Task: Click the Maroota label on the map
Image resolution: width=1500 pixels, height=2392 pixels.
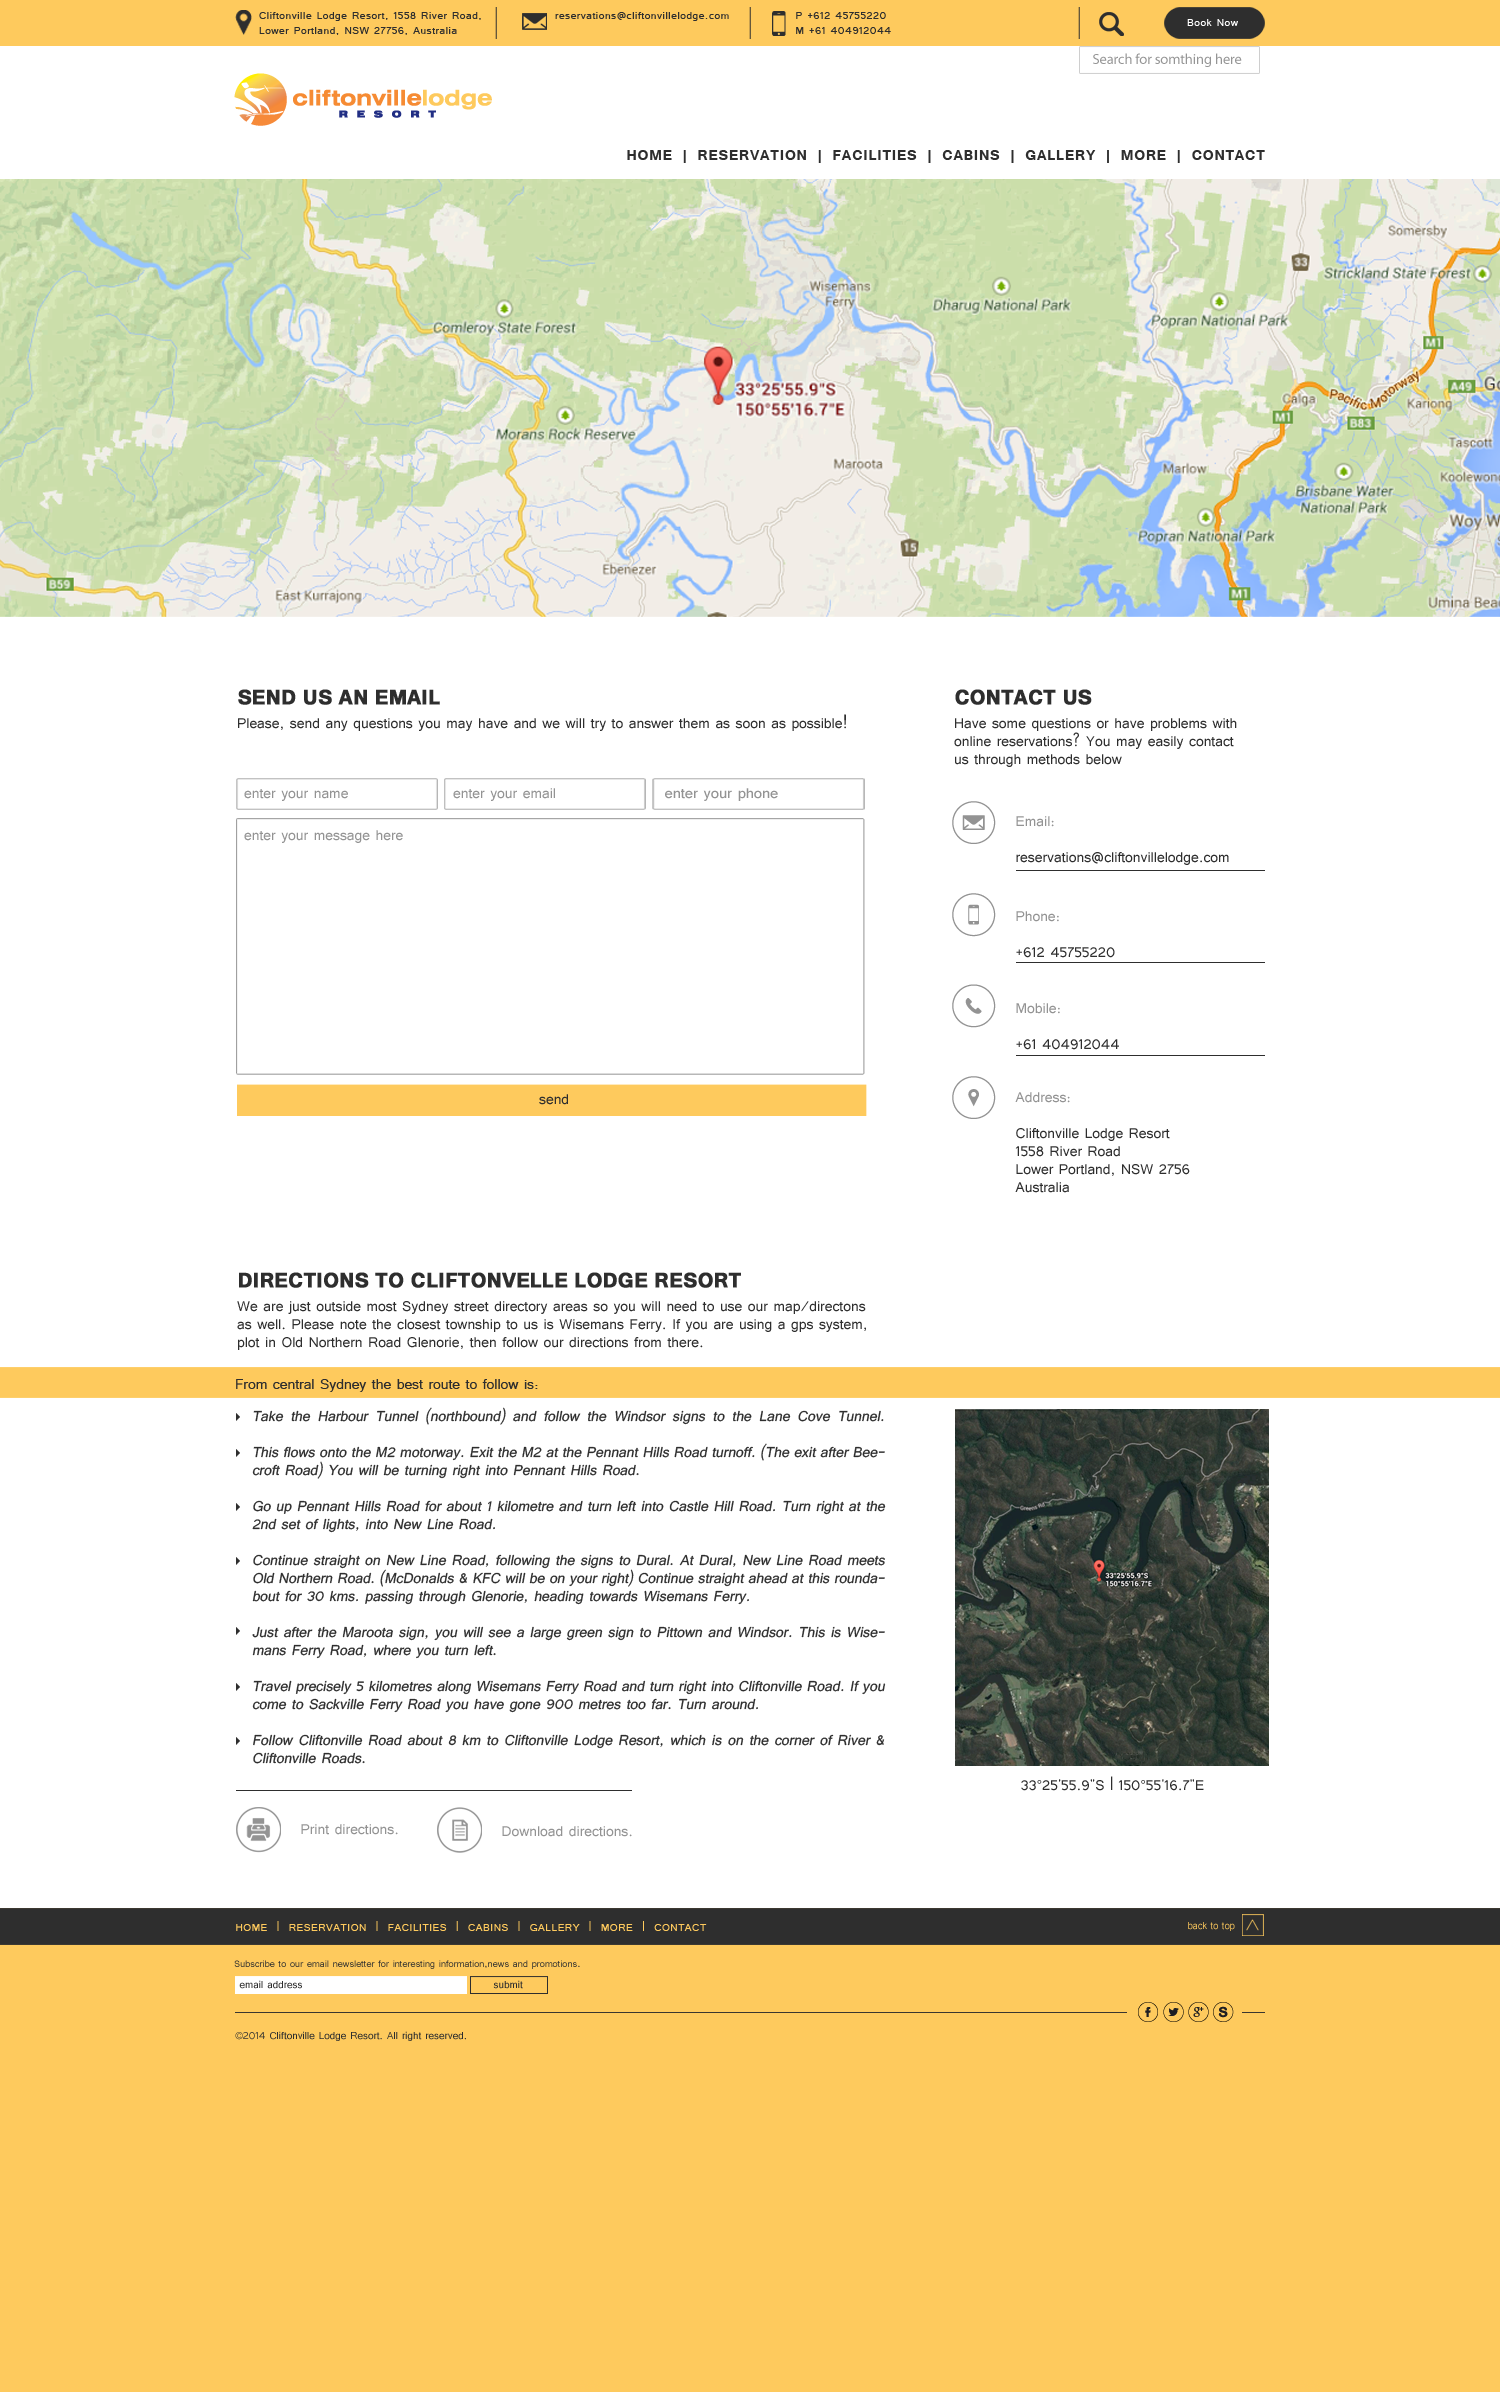Action: pos(858,464)
